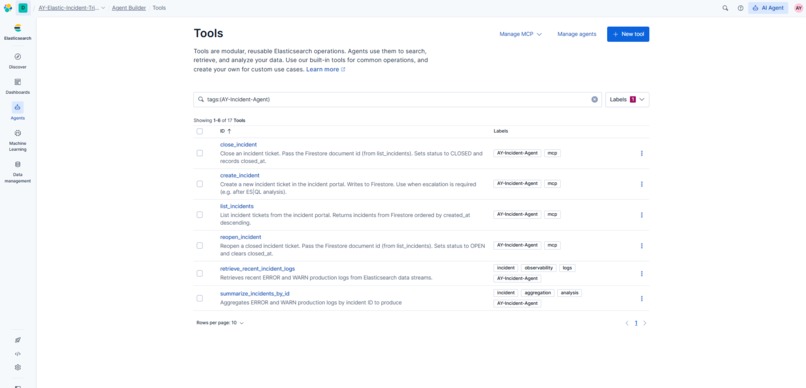Select the Agents sidebar icon

(x=17, y=107)
